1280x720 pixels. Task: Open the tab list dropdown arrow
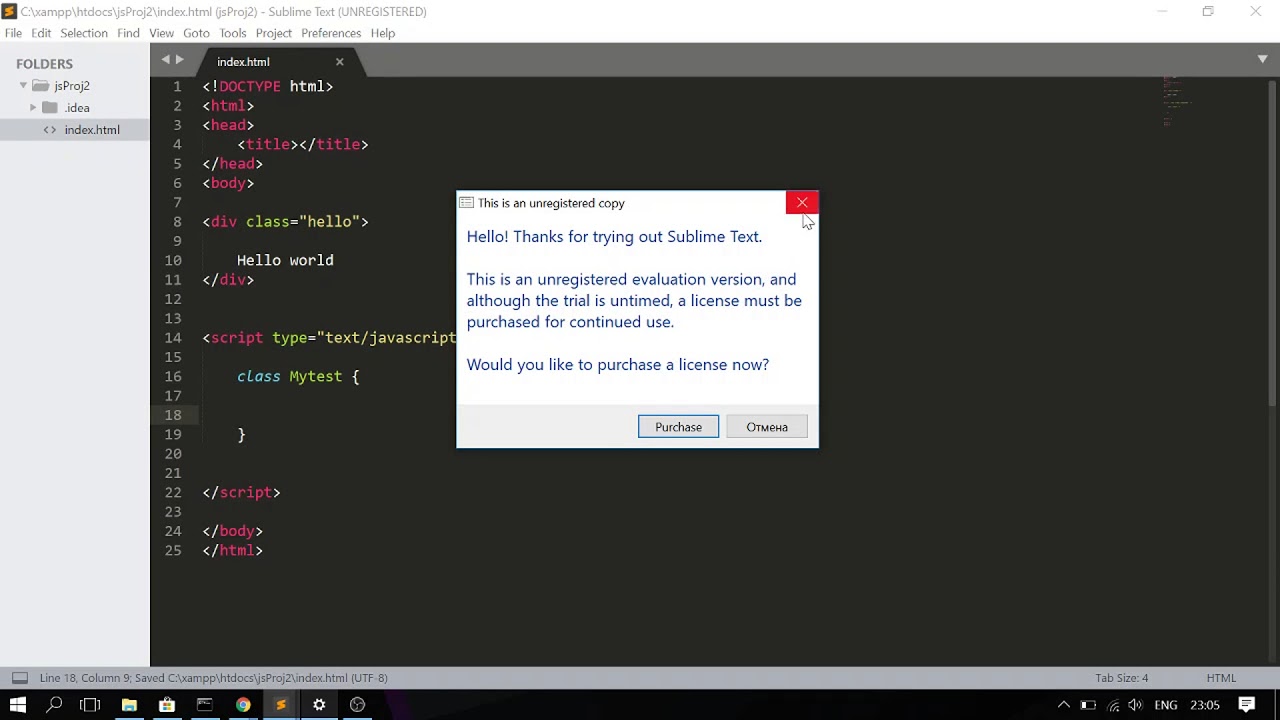click(x=1262, y=60)
